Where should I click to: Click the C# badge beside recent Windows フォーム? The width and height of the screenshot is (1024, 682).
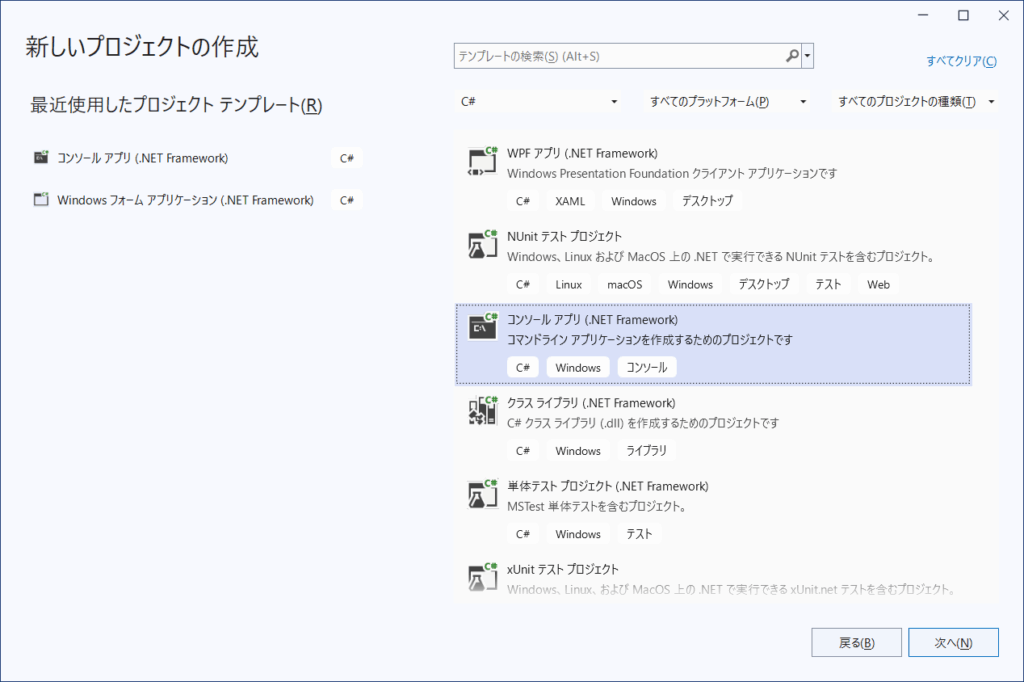[x=347, y=200]
